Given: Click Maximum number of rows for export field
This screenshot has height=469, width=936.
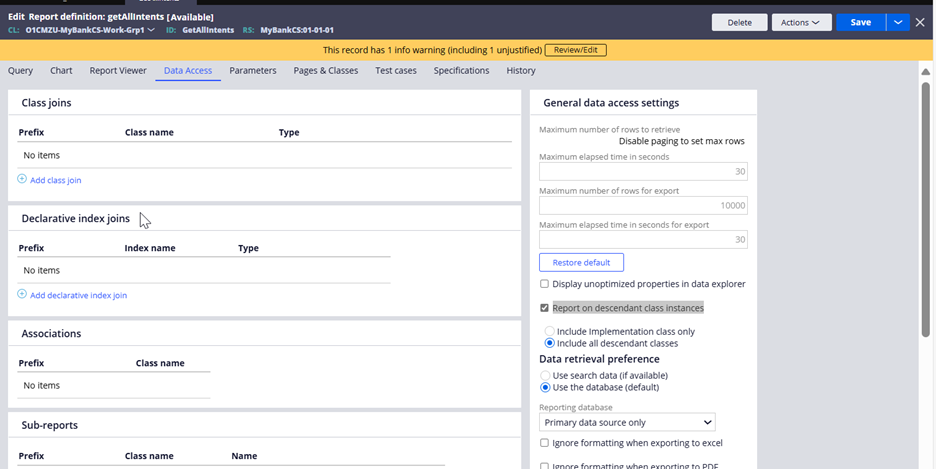Looking at the screenshot, I should [x=643, y=206].
